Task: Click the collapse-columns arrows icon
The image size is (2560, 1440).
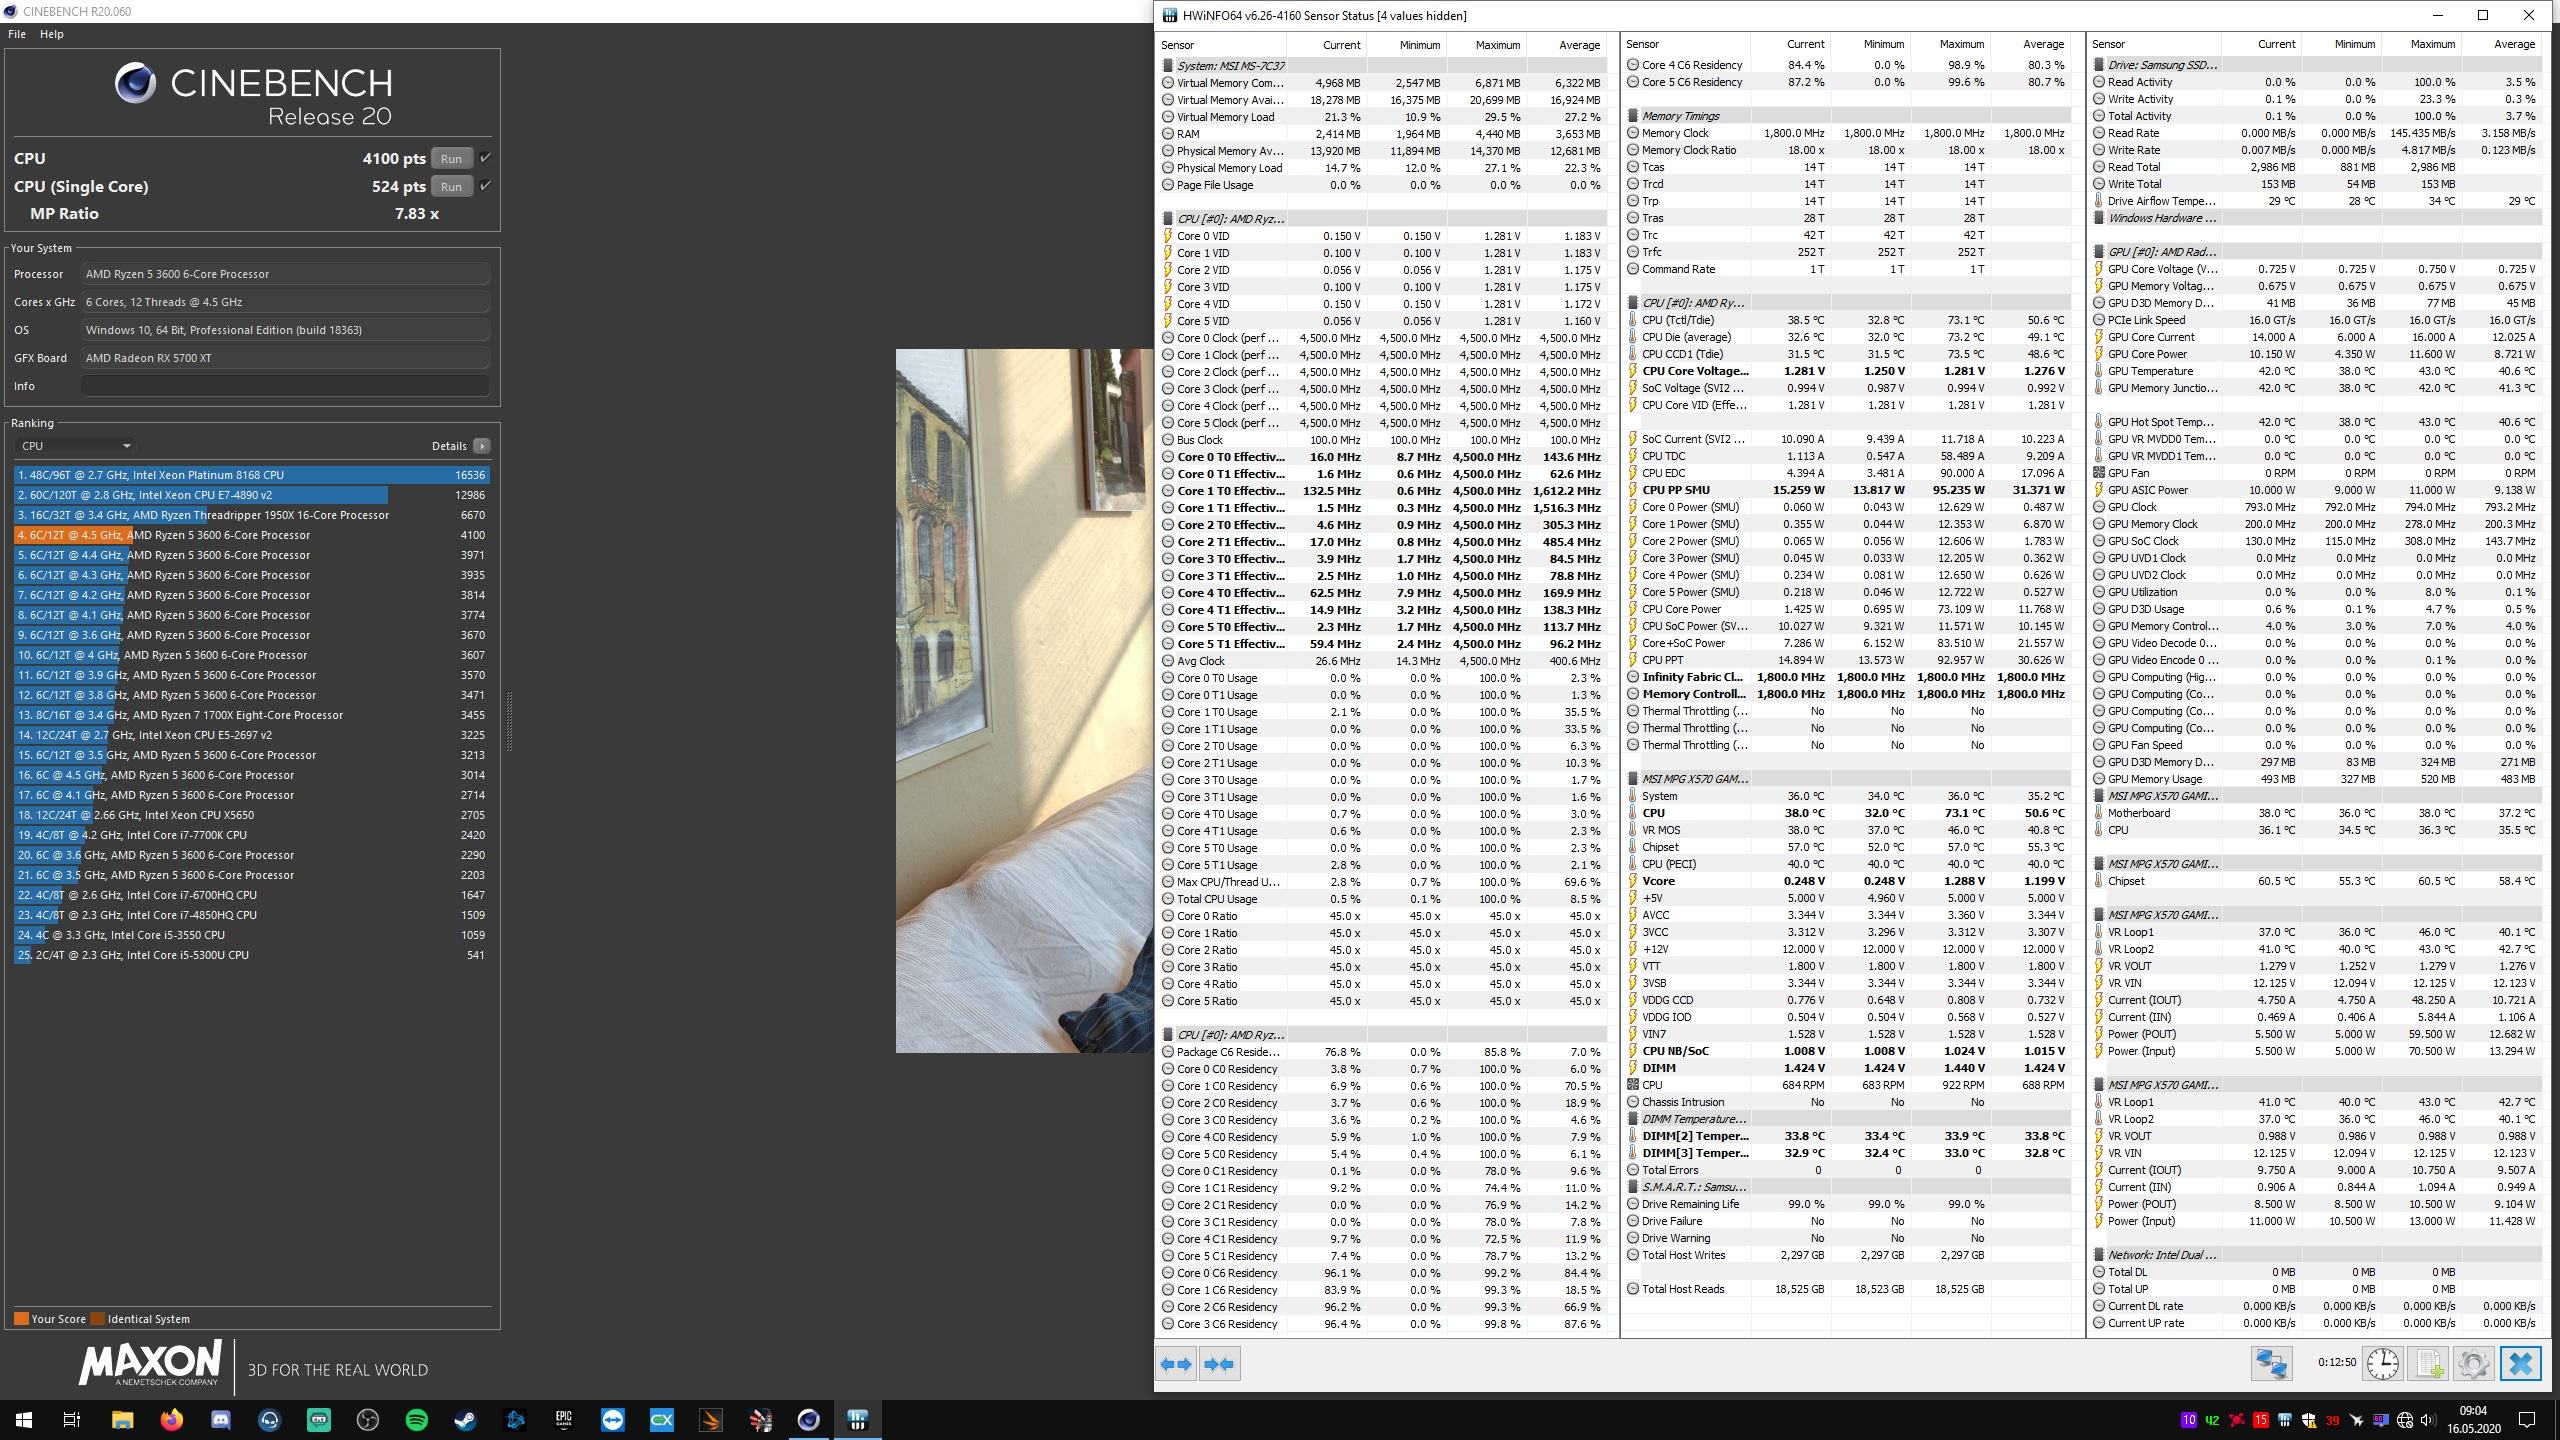Action: (1220, 1364)
